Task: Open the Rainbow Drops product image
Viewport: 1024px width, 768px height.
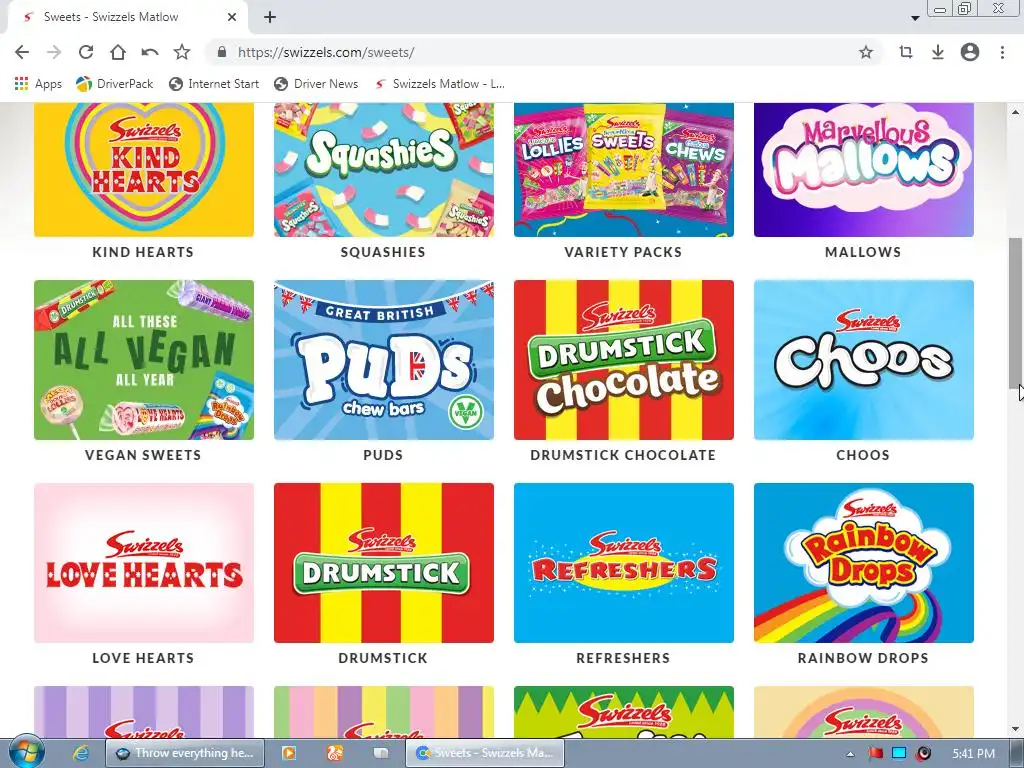Action: click(864, 563)
